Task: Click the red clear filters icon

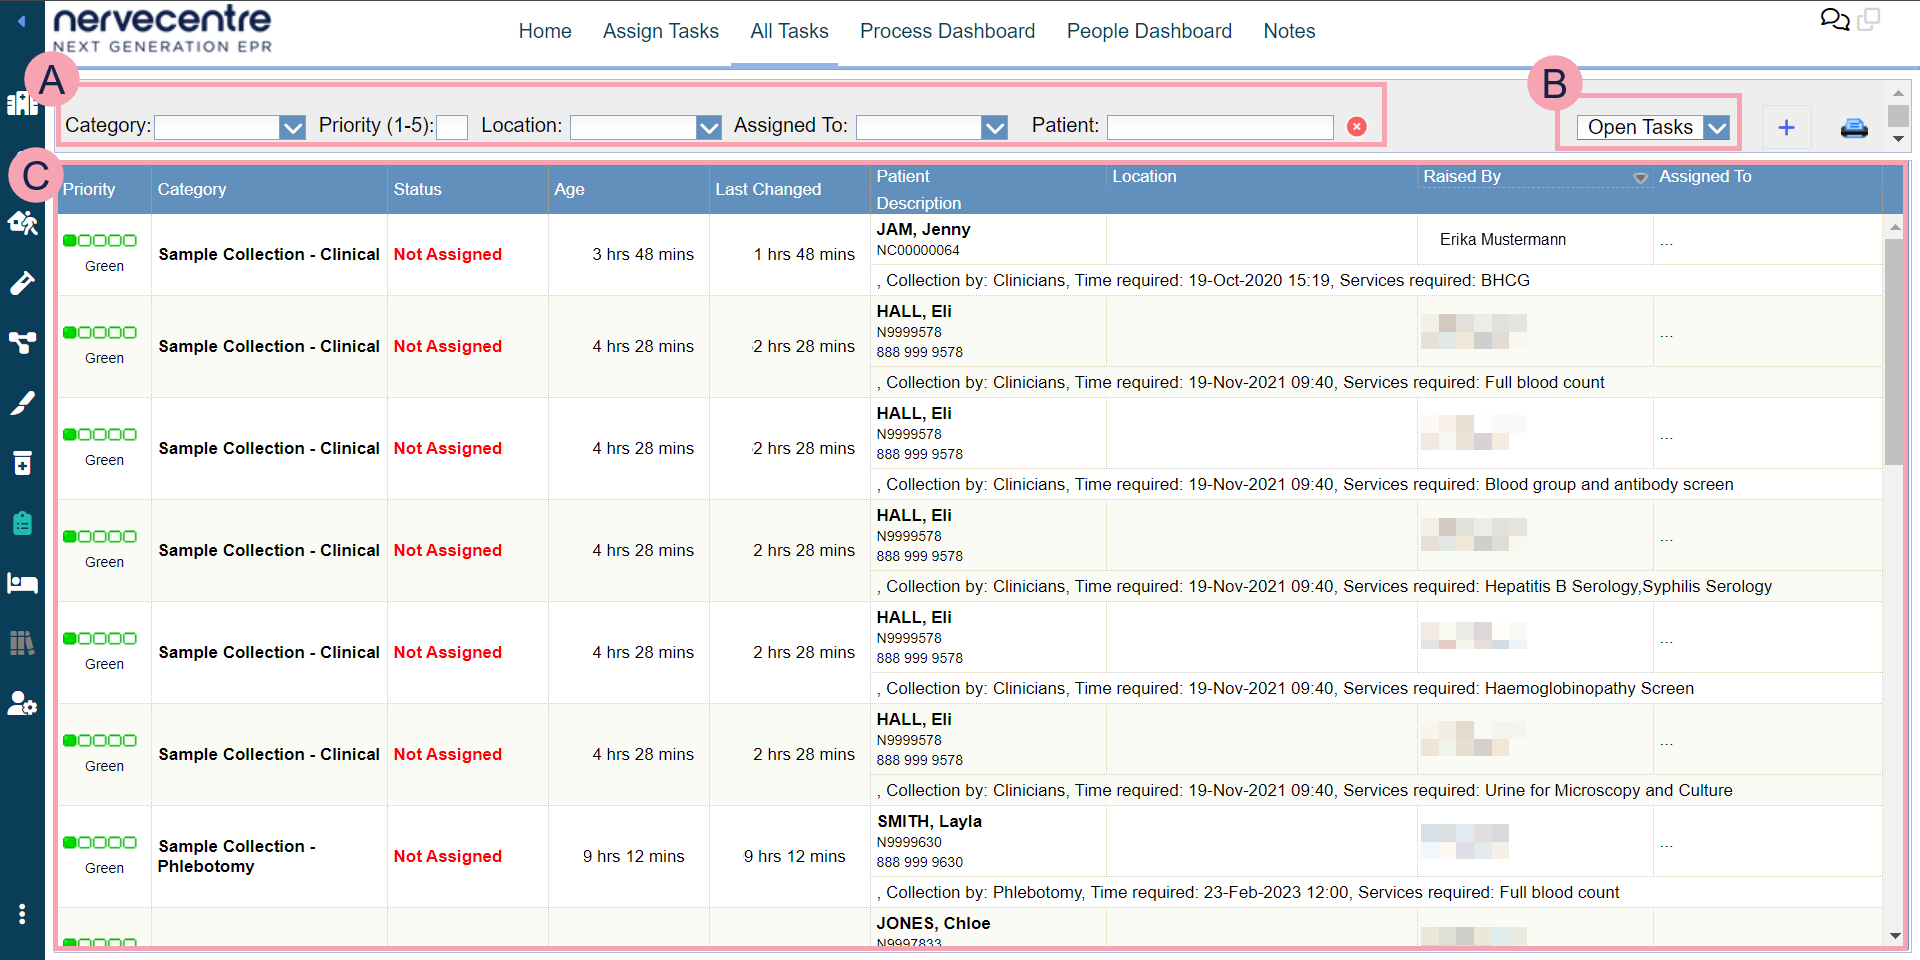Action: point(1356,126)
